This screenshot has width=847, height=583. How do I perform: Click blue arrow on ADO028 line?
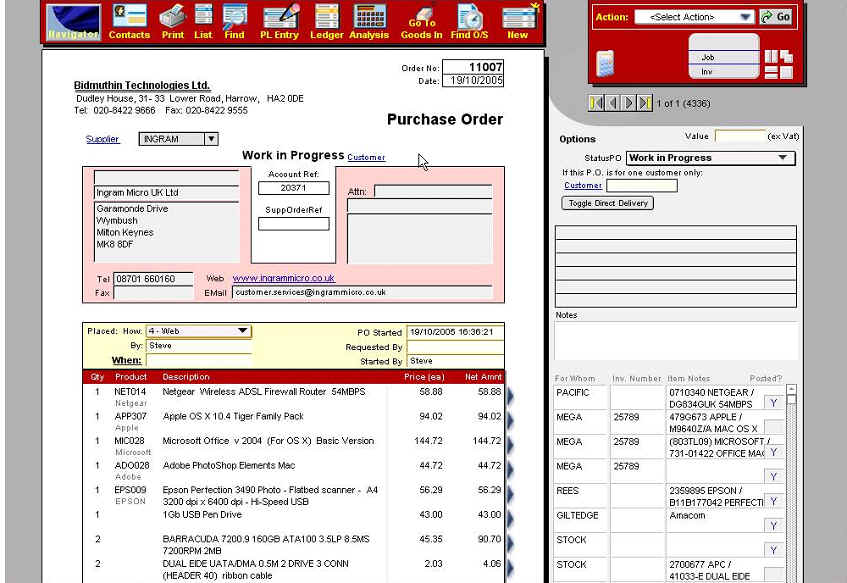click(x=510, y=471)
